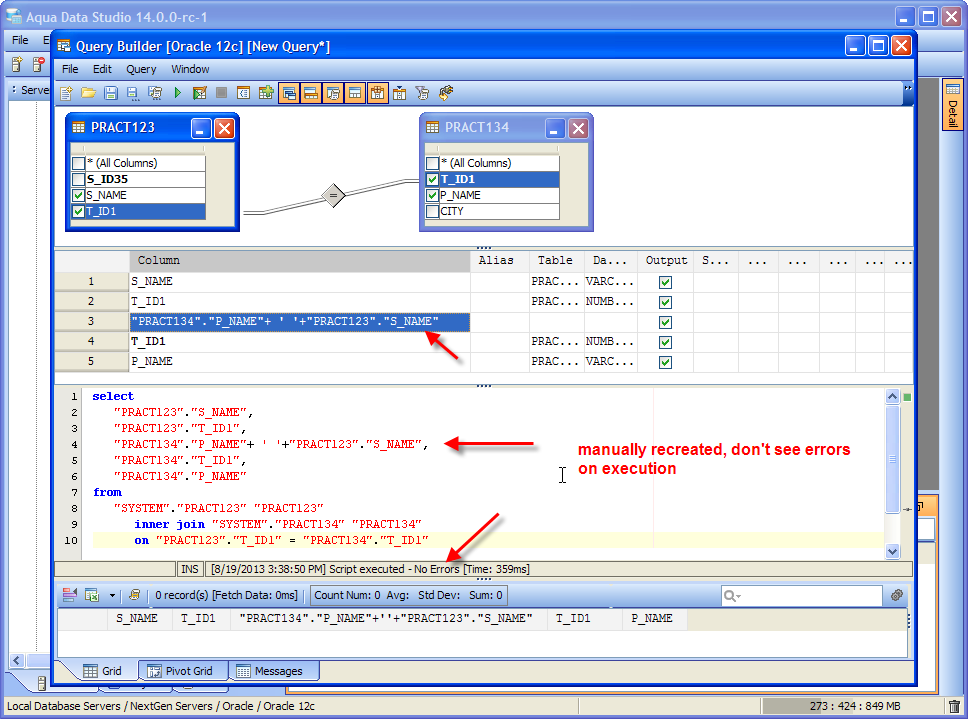Switch to the Grid tab
968x719 pixels.
[103, 671]
